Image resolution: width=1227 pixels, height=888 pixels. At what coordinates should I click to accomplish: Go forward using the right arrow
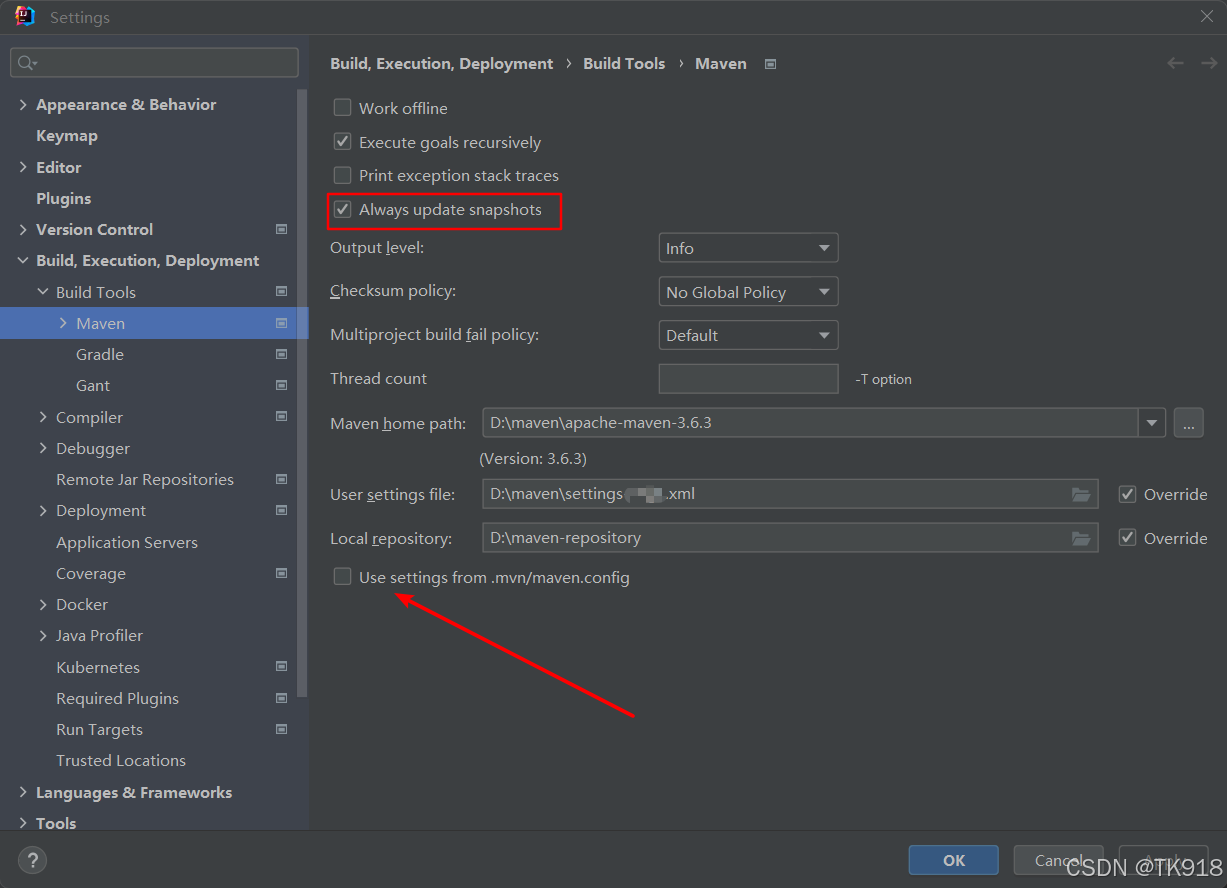pyautogui.click(x=1208, y=63)
